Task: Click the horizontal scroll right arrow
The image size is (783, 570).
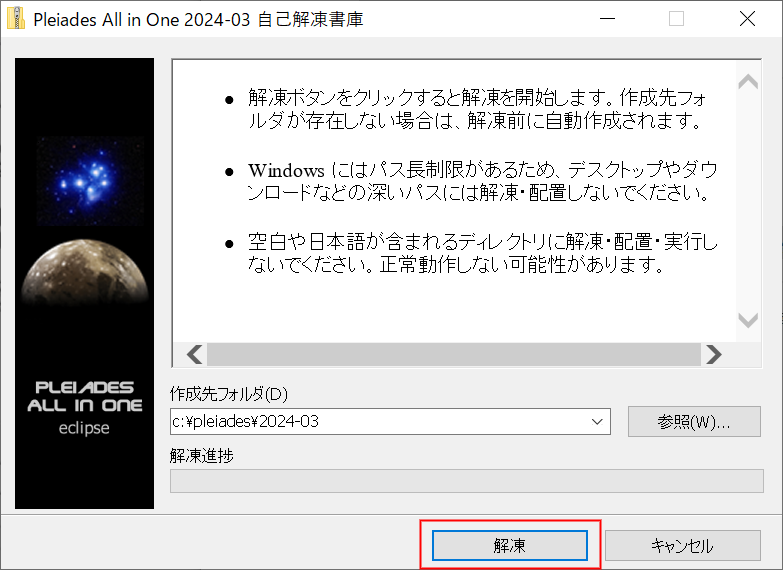Action: (x=714, y=354)
